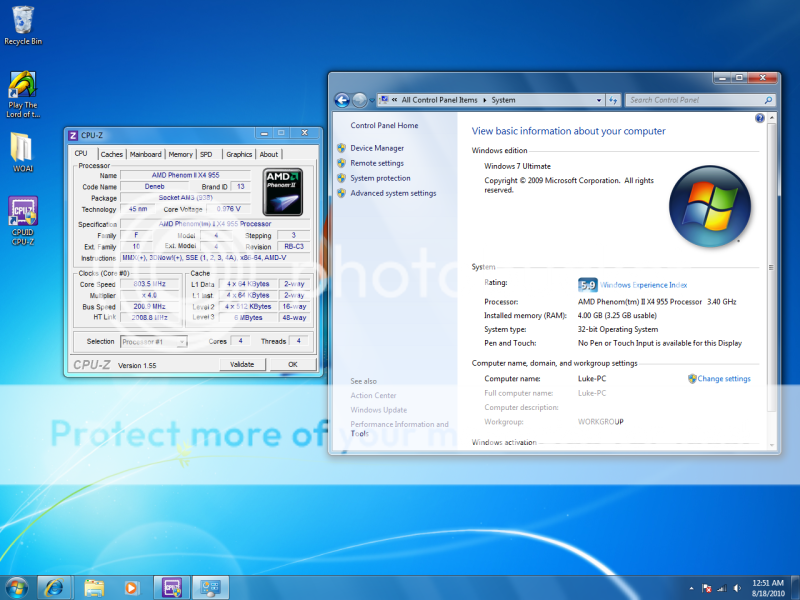Viewport: 800px width, 600px height.
Task: Open the About tab in CPU-Z
Action: click(x=269, y=154)
